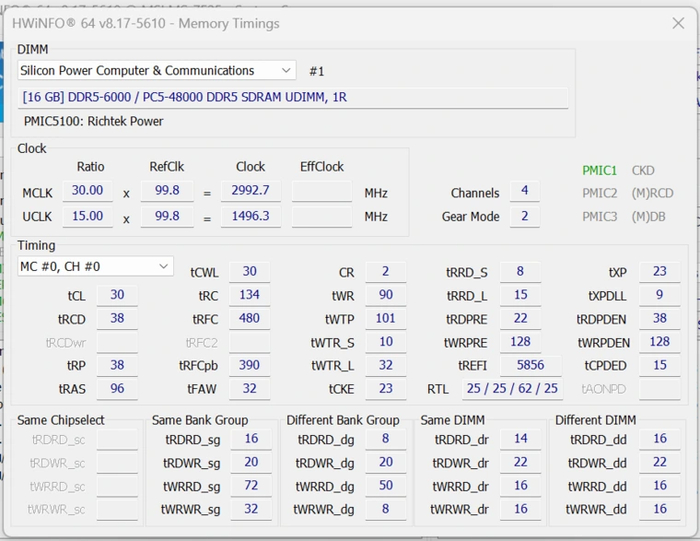Click the green PMIC1 label
Screen dimensions: 700x541
click(x=600, y=170)
